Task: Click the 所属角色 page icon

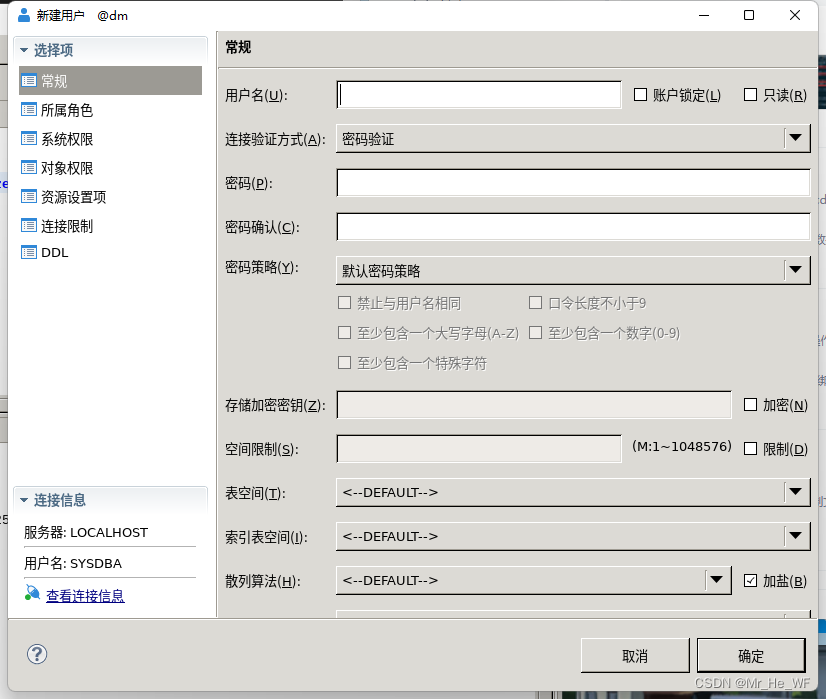Action: [29, 110]
